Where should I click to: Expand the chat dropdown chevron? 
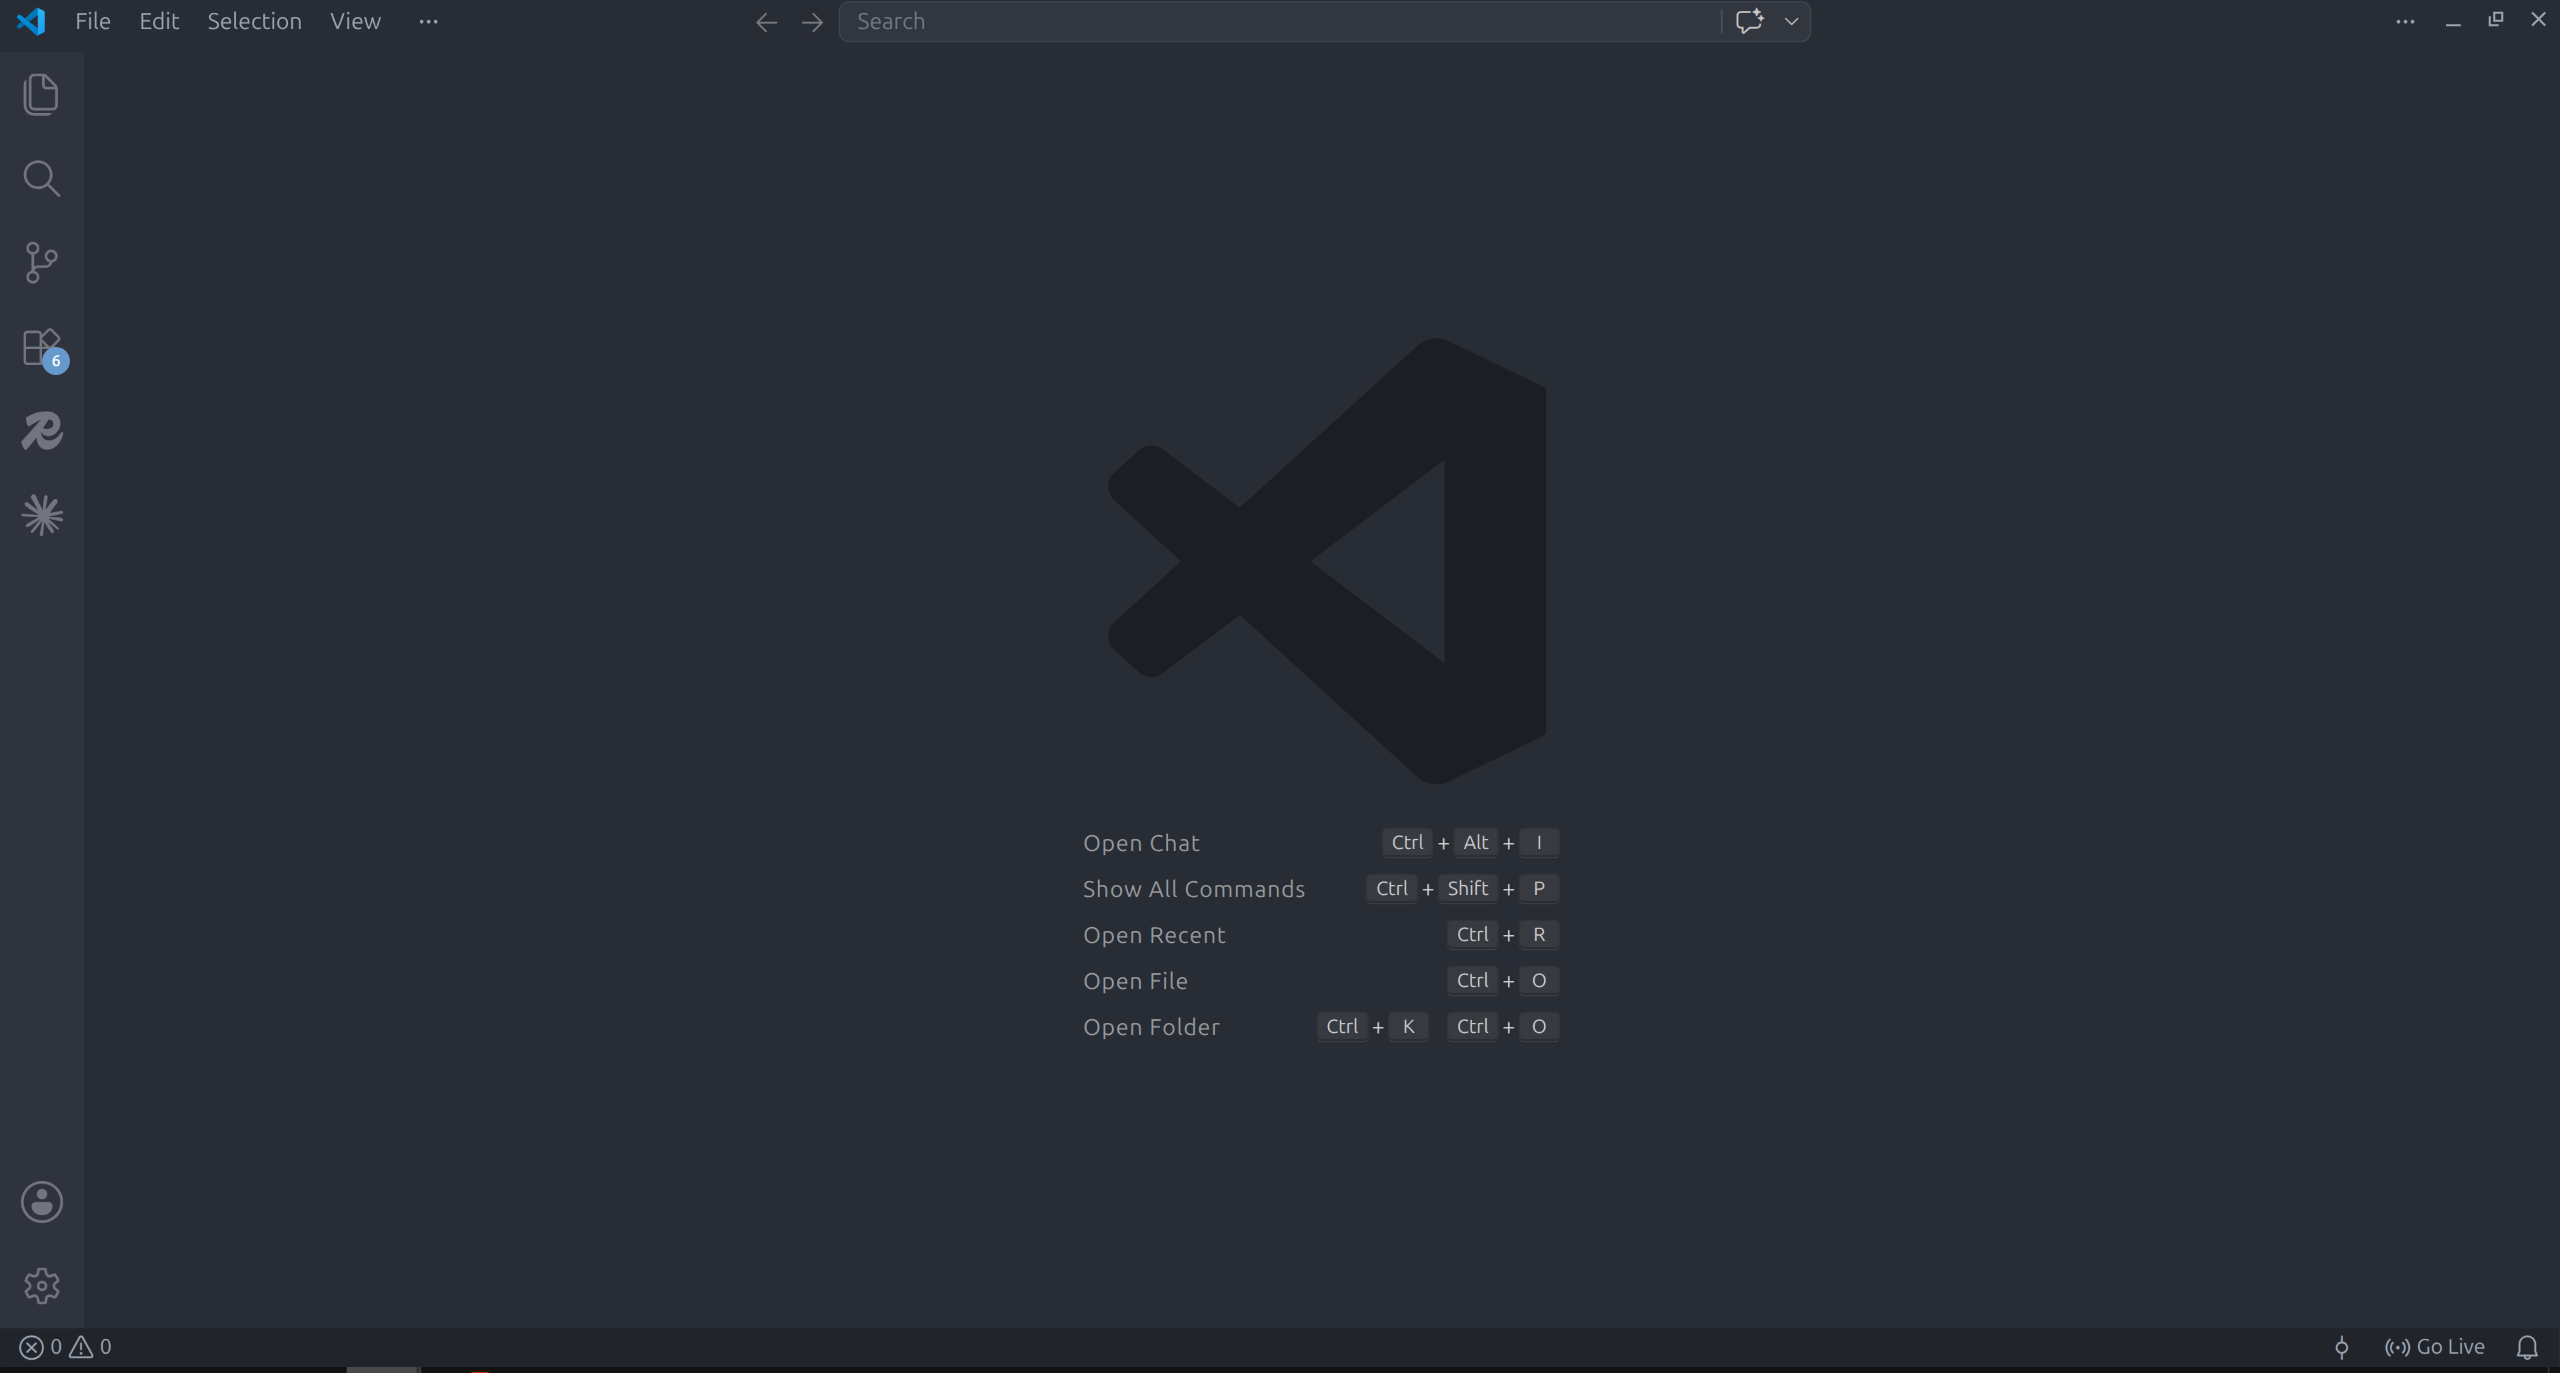click(x=1791, y=21)
